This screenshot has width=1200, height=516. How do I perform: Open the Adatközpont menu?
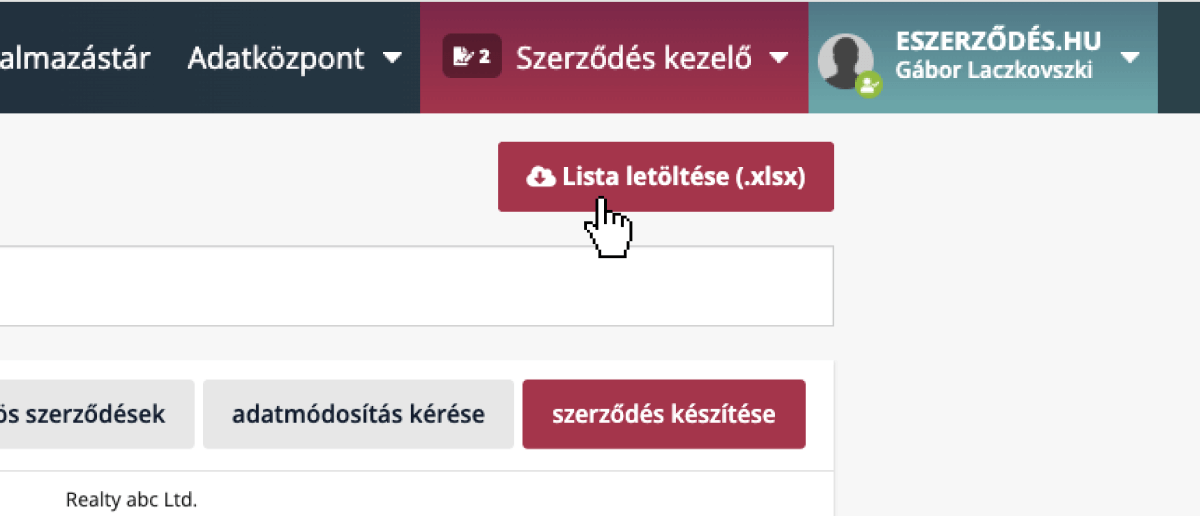tap(276, 58)
